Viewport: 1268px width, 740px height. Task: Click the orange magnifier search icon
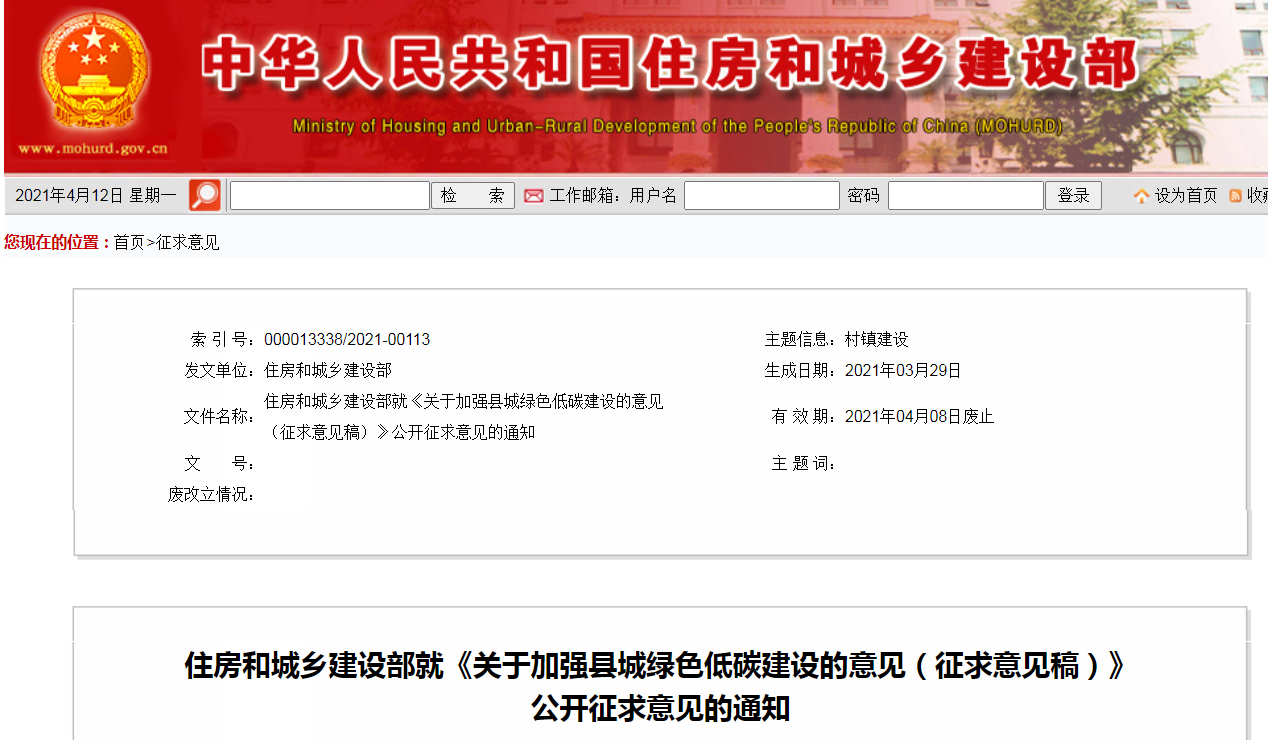click(205, 195)
